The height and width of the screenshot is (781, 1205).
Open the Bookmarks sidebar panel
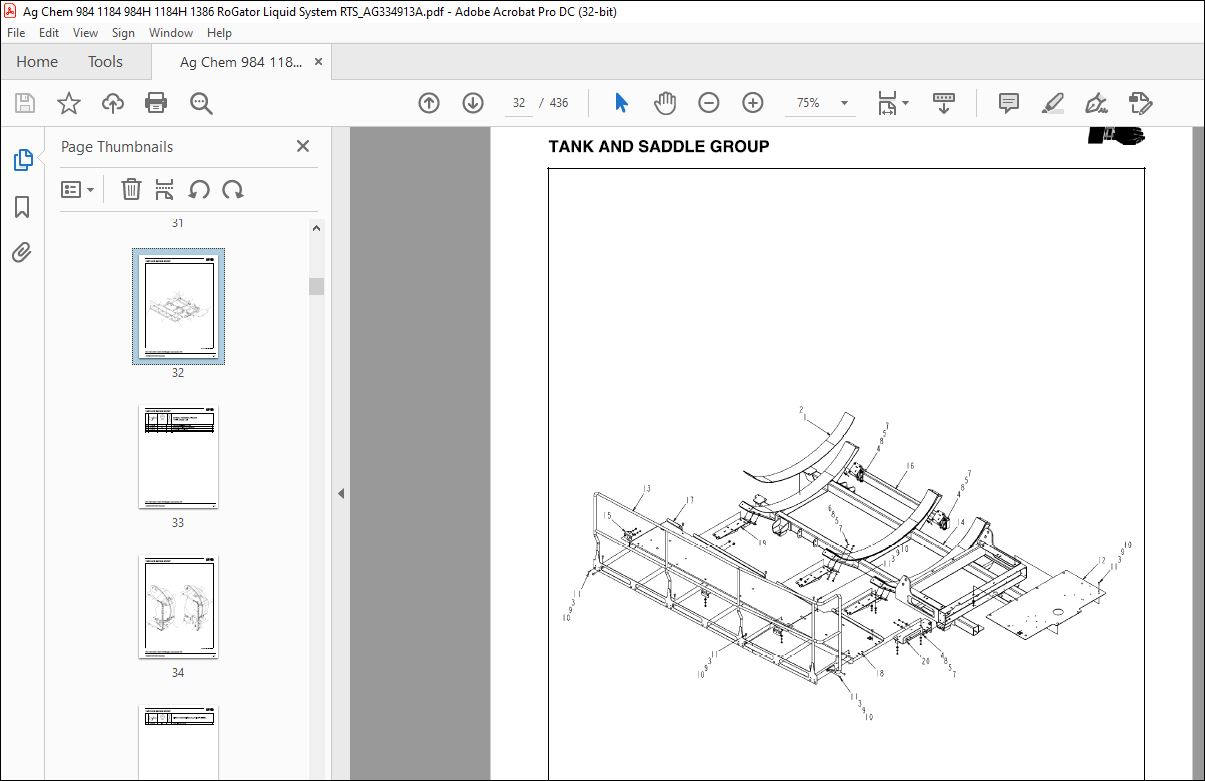click(x=22, y=207)
